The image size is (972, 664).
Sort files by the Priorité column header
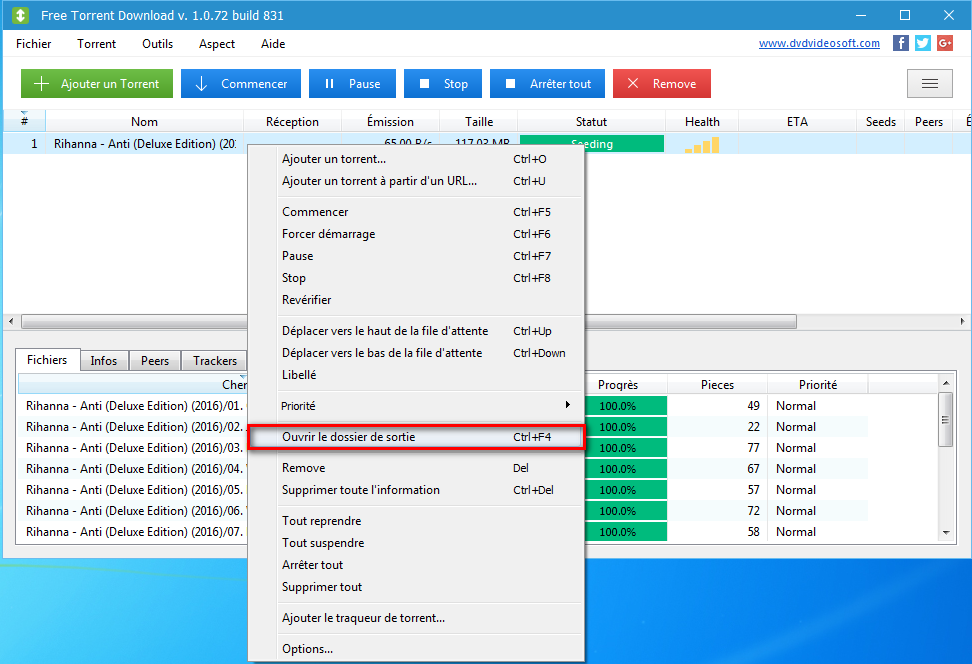[x=818, y=384]
